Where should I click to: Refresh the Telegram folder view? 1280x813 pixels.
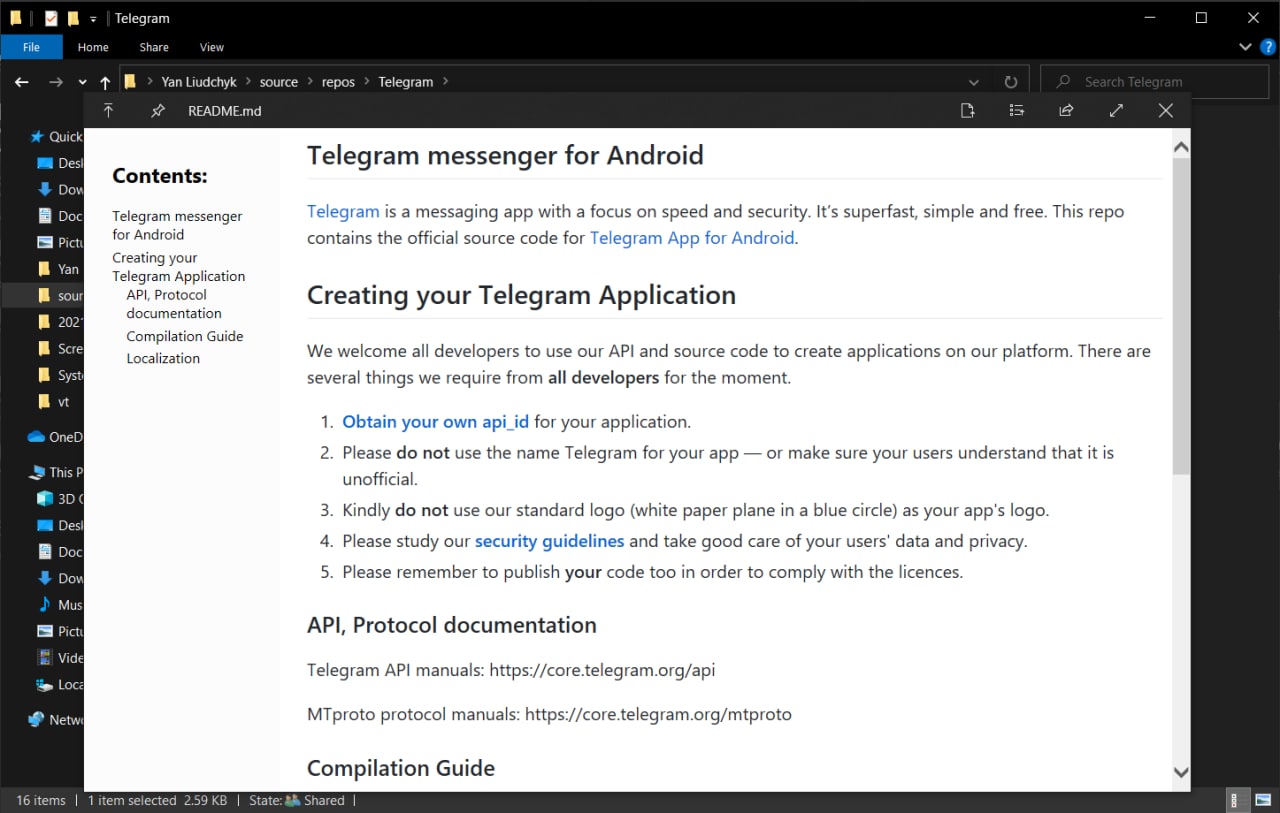[1010, 82]
